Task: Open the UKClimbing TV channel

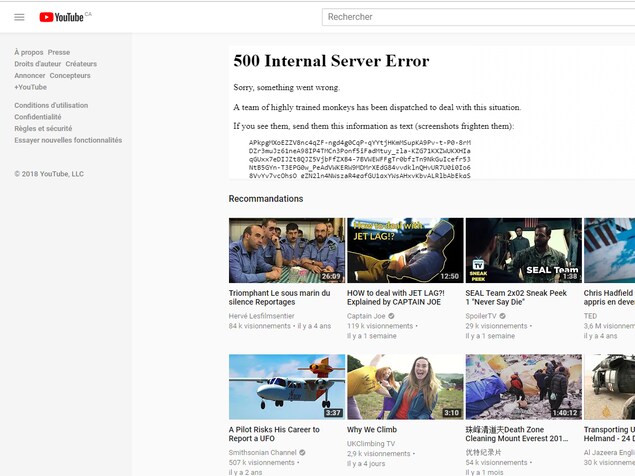Action: click(371, 444)
